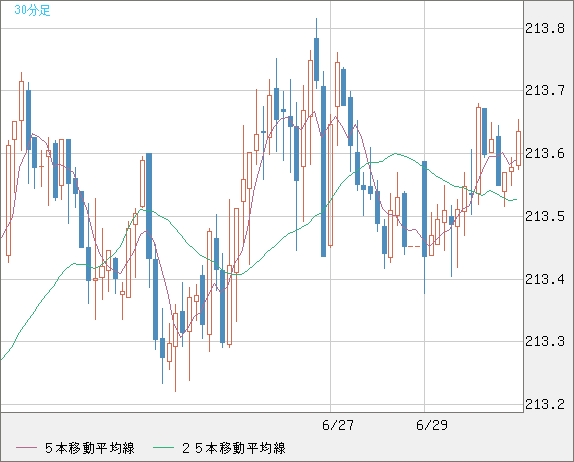Click the last orange candle on the right edge
The height and width of the screenshot is (462, 574).
point(518,149)
